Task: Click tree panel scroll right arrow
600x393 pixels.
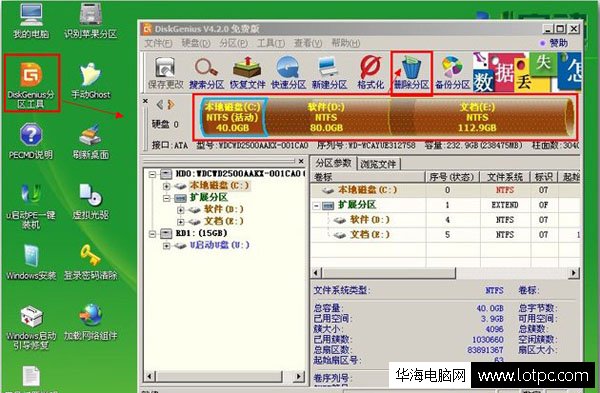Action: [299, 377]
